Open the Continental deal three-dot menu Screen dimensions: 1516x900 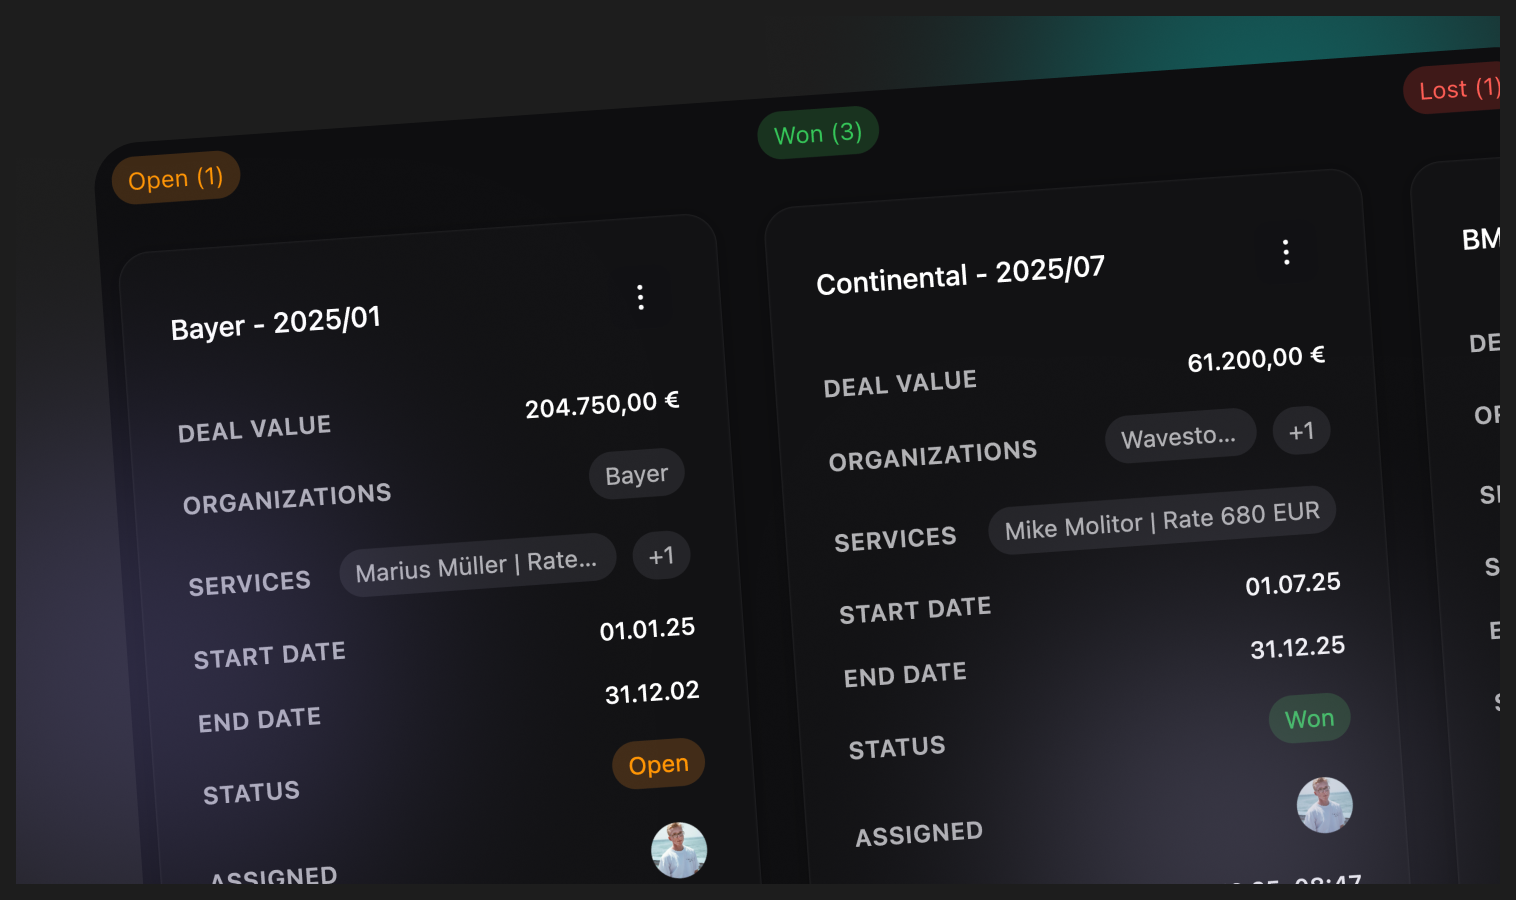click(x=1286, y=252)
